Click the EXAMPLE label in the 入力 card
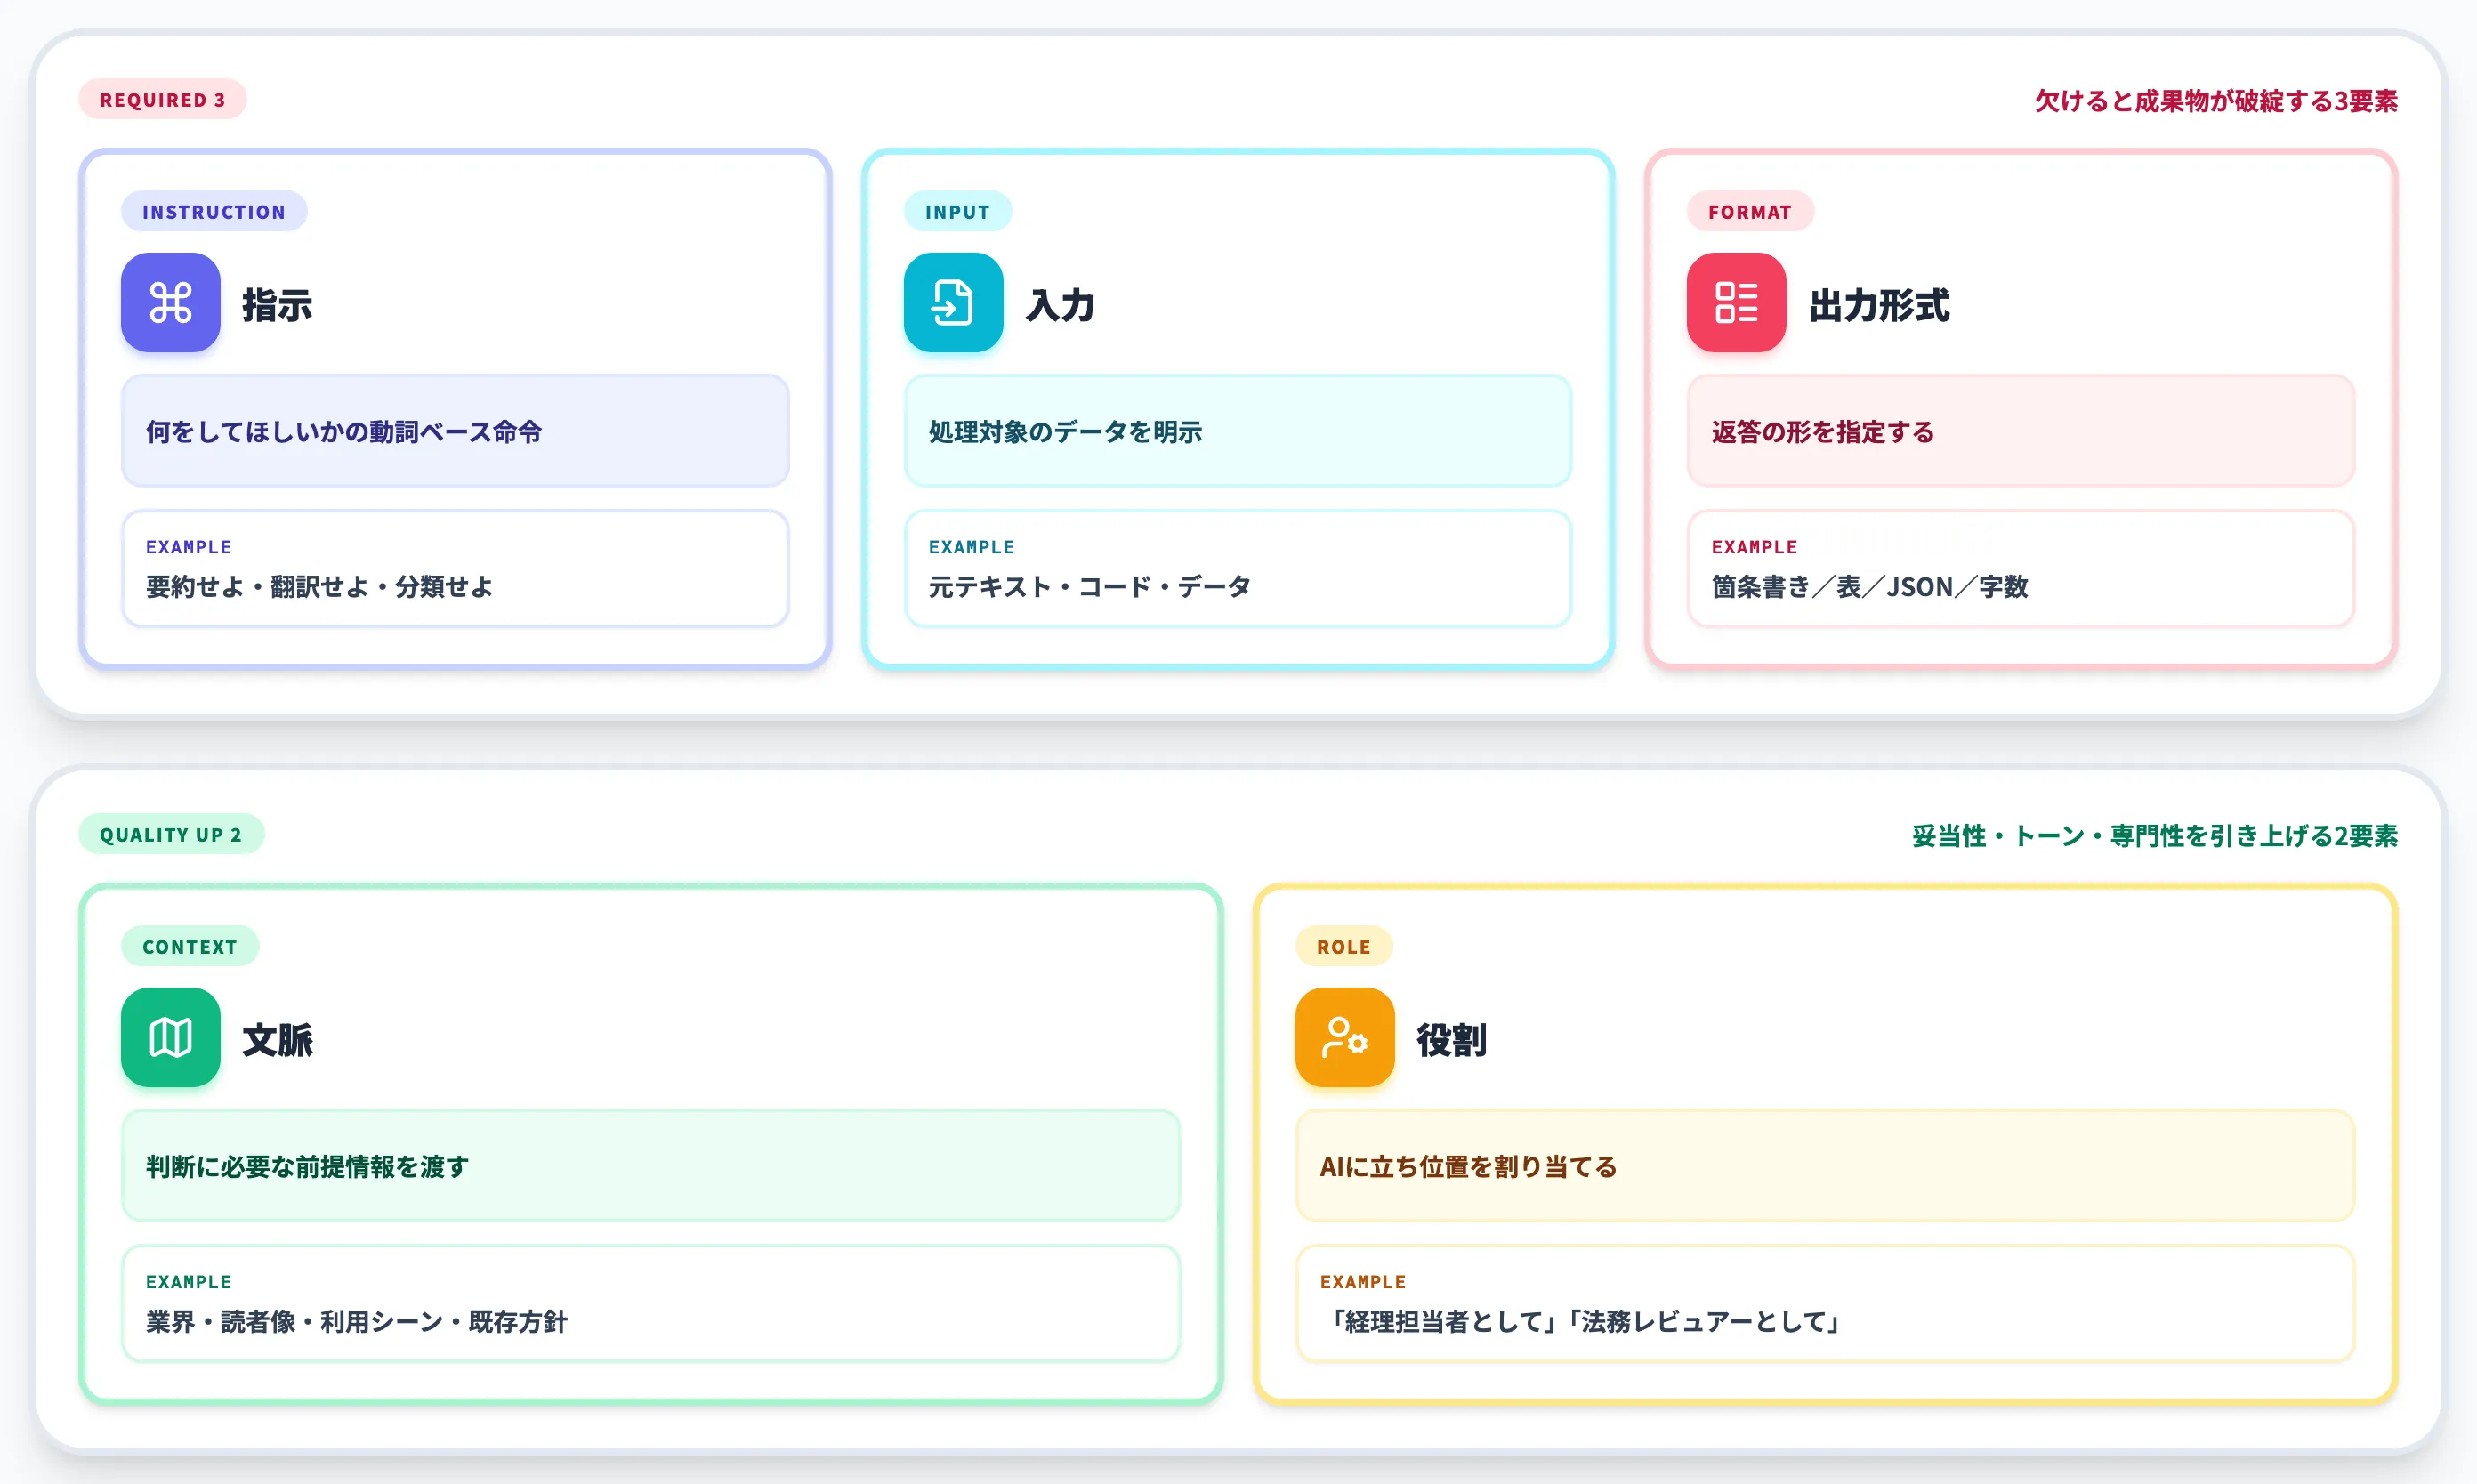 [x=972, y=547]
